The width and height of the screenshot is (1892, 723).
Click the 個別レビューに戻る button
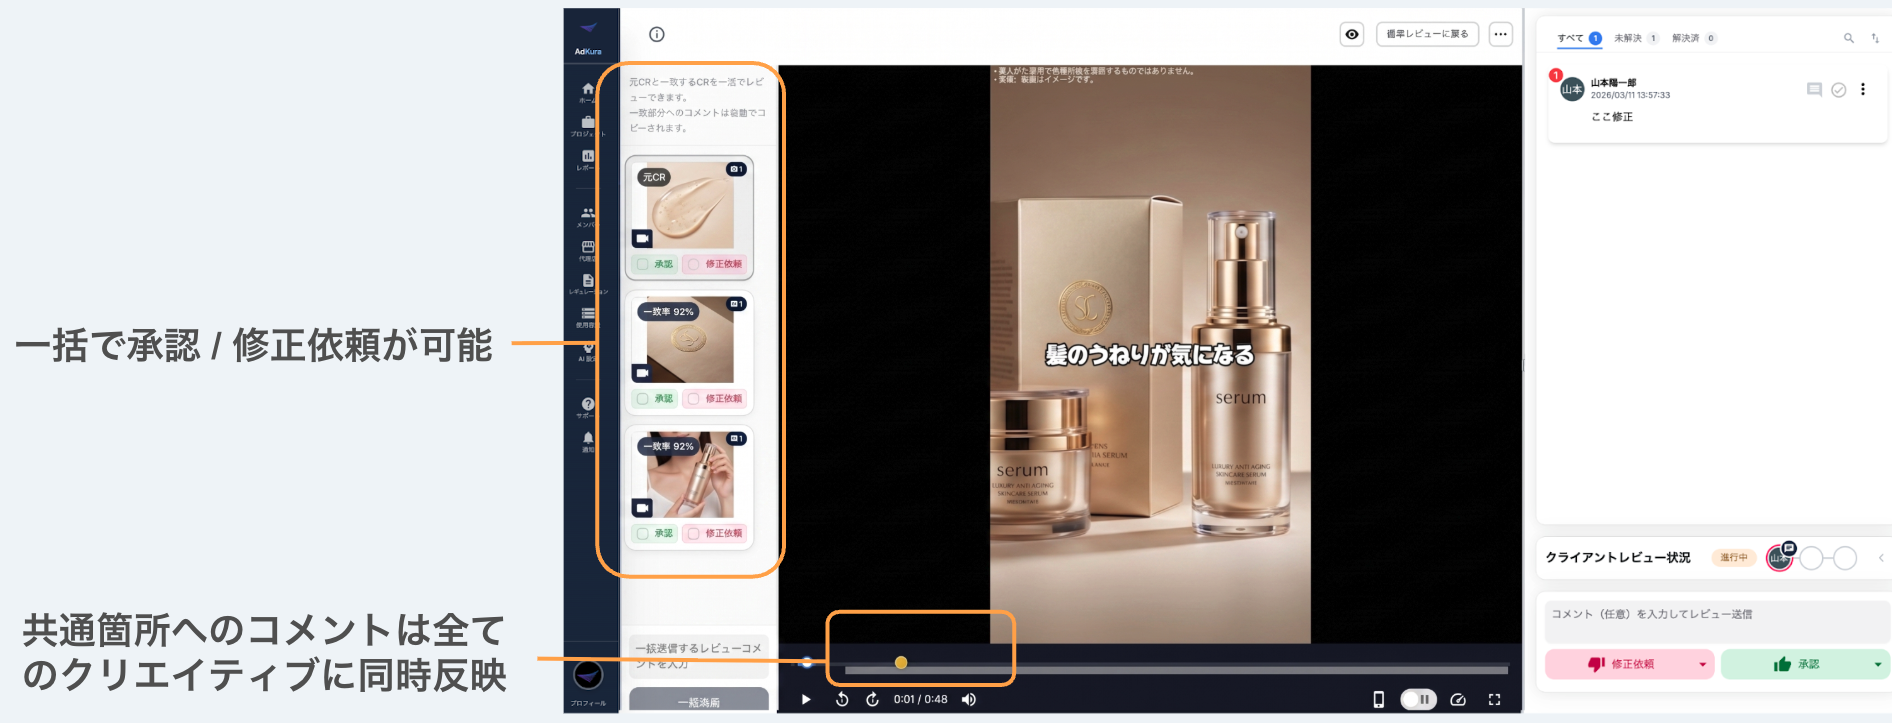[1427, 34]
